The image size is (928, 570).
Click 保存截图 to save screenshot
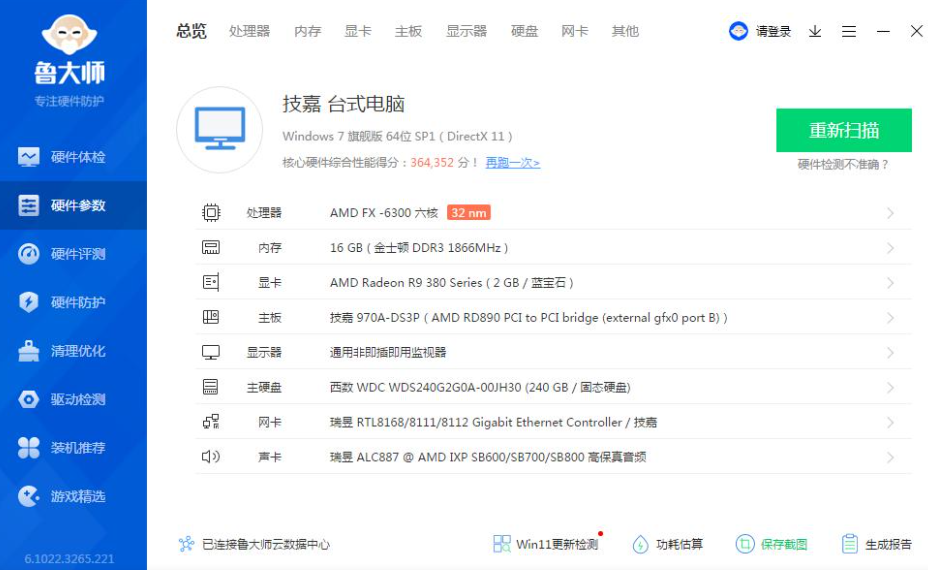772,544
